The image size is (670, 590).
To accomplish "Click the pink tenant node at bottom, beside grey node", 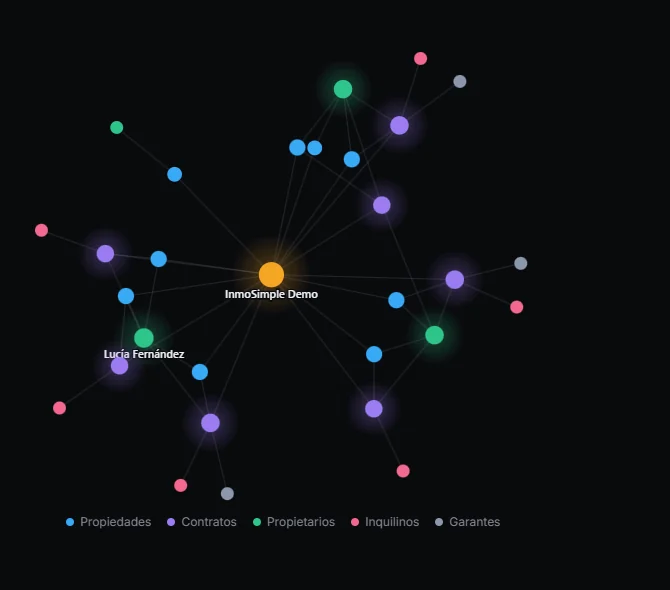I will 180,485.
